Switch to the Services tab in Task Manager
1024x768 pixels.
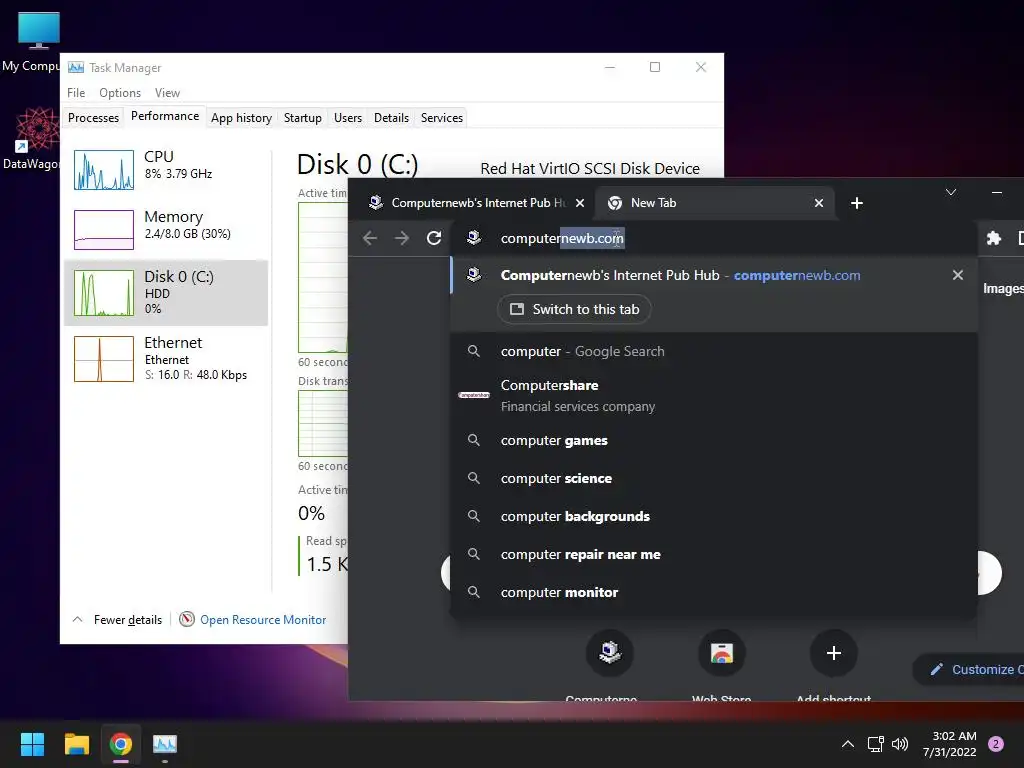tap(441, 118)
